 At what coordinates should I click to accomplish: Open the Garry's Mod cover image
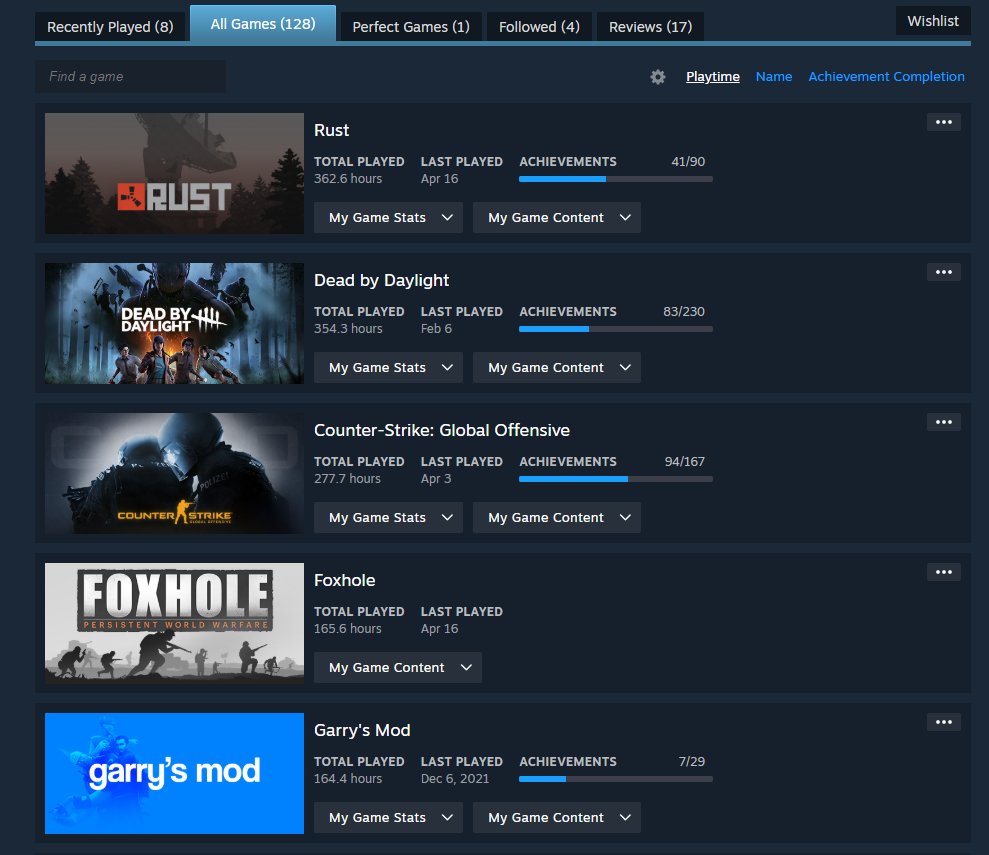174,774
